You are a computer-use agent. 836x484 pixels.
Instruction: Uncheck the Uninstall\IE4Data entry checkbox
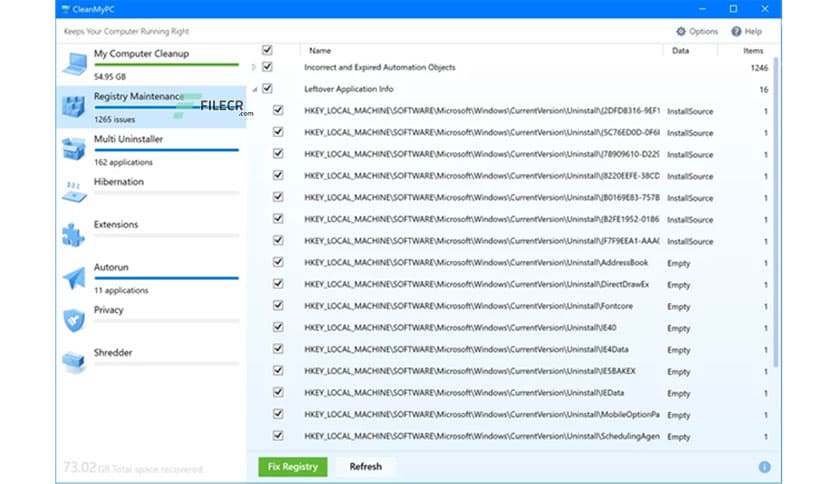tap(278, 349)
